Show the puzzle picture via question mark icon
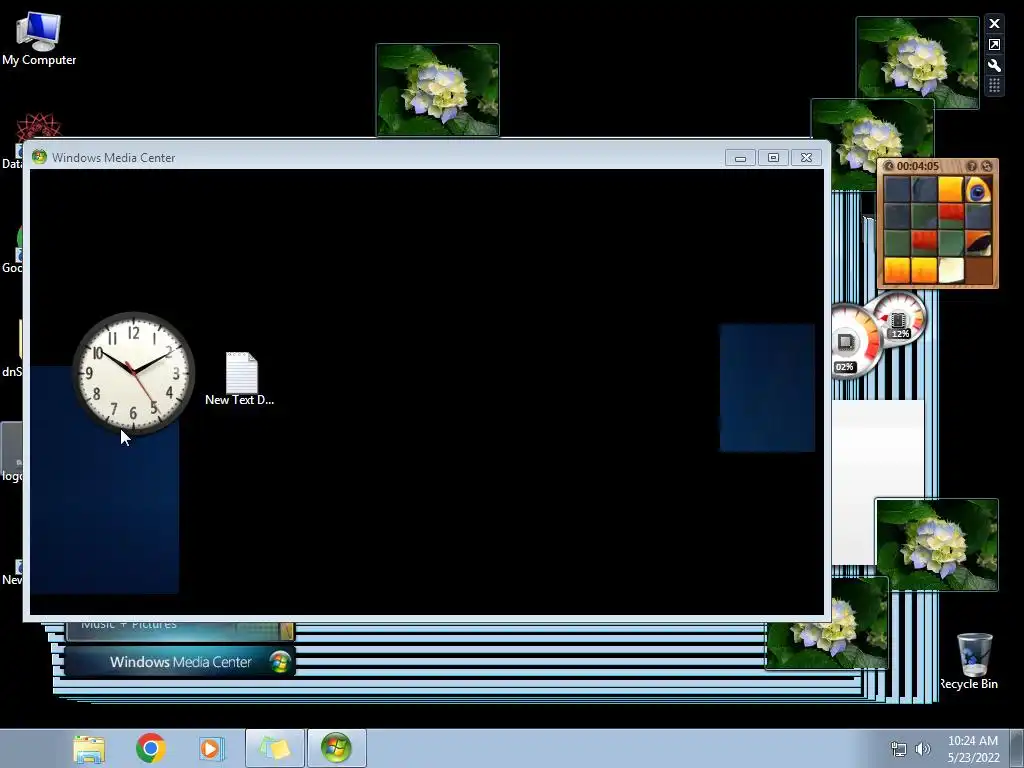Screen dimensions: 1024x768 pos(972,167)
